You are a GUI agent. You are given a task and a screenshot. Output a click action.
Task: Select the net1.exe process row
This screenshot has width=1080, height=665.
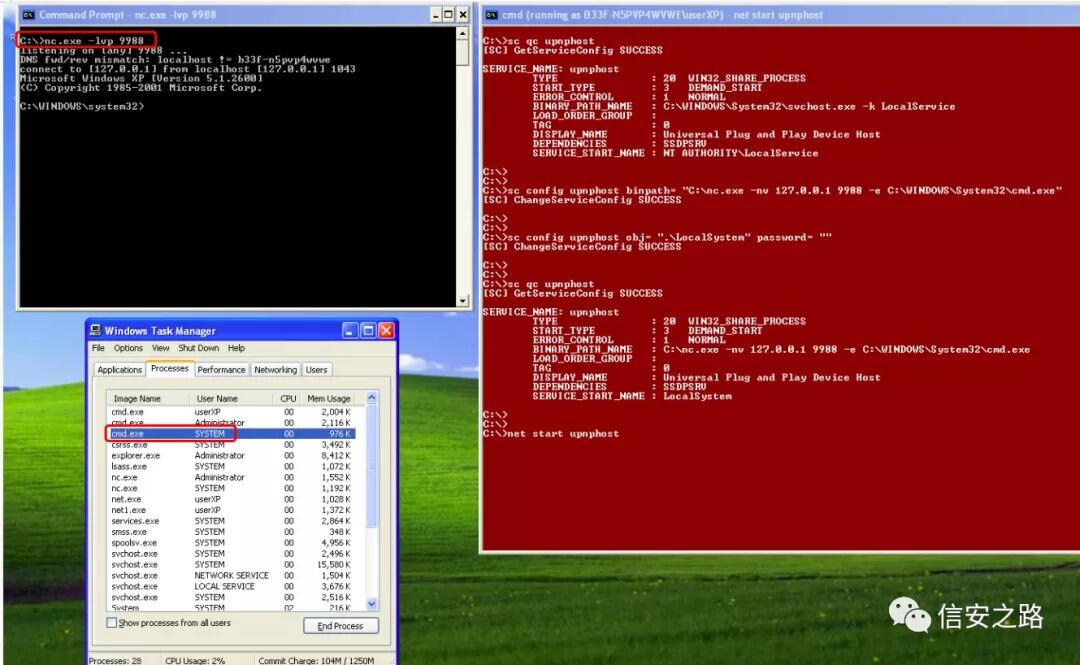click(231, 510)
